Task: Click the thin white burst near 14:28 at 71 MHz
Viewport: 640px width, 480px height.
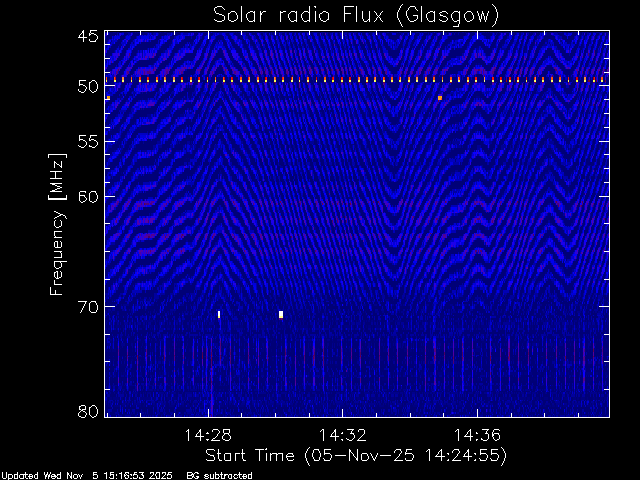Action: click(219, 314)
